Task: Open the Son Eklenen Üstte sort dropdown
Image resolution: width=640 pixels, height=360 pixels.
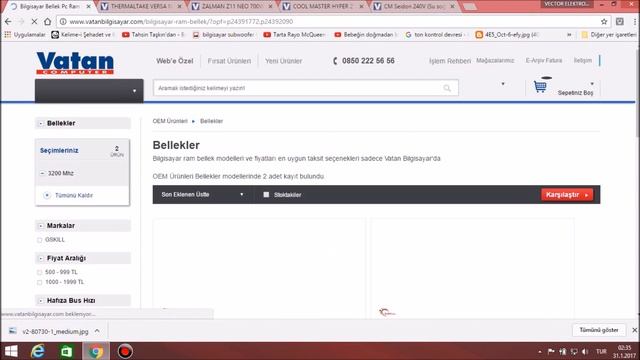Action: coord(202,195)
